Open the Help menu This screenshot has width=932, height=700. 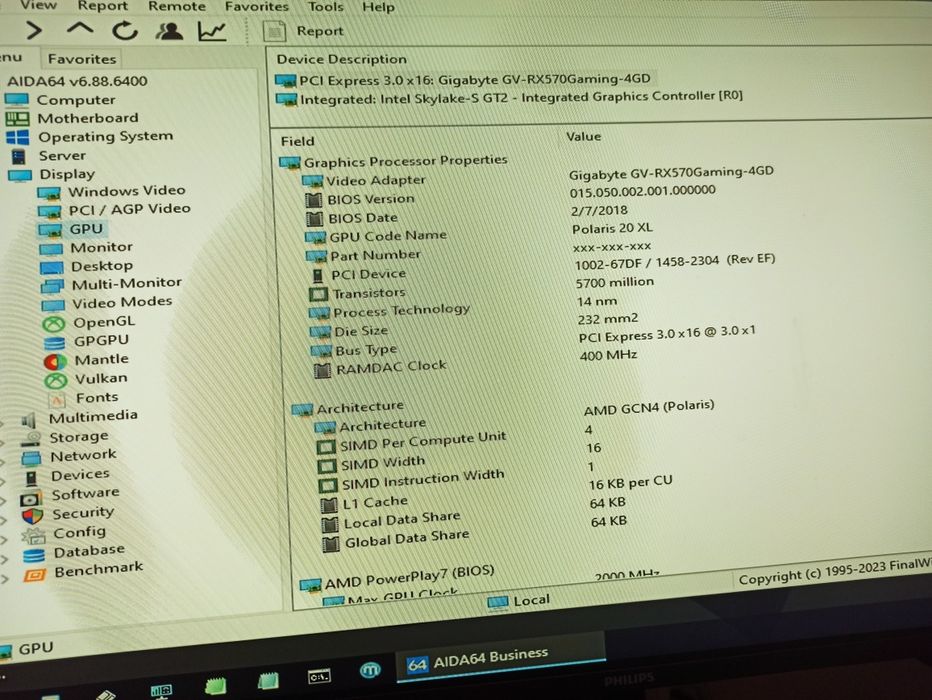(378, 7)
